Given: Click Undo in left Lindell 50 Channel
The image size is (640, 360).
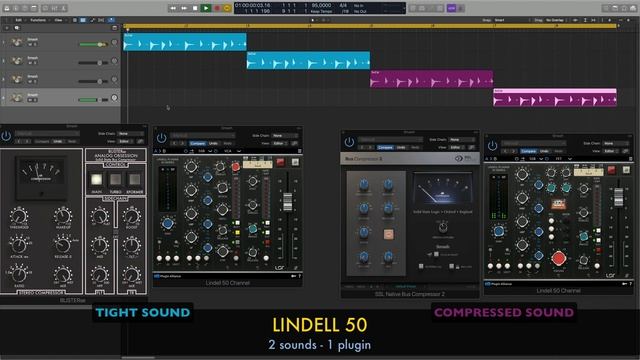Looking at the screenshot, I should pyautogui.click(x=213, y=143).
